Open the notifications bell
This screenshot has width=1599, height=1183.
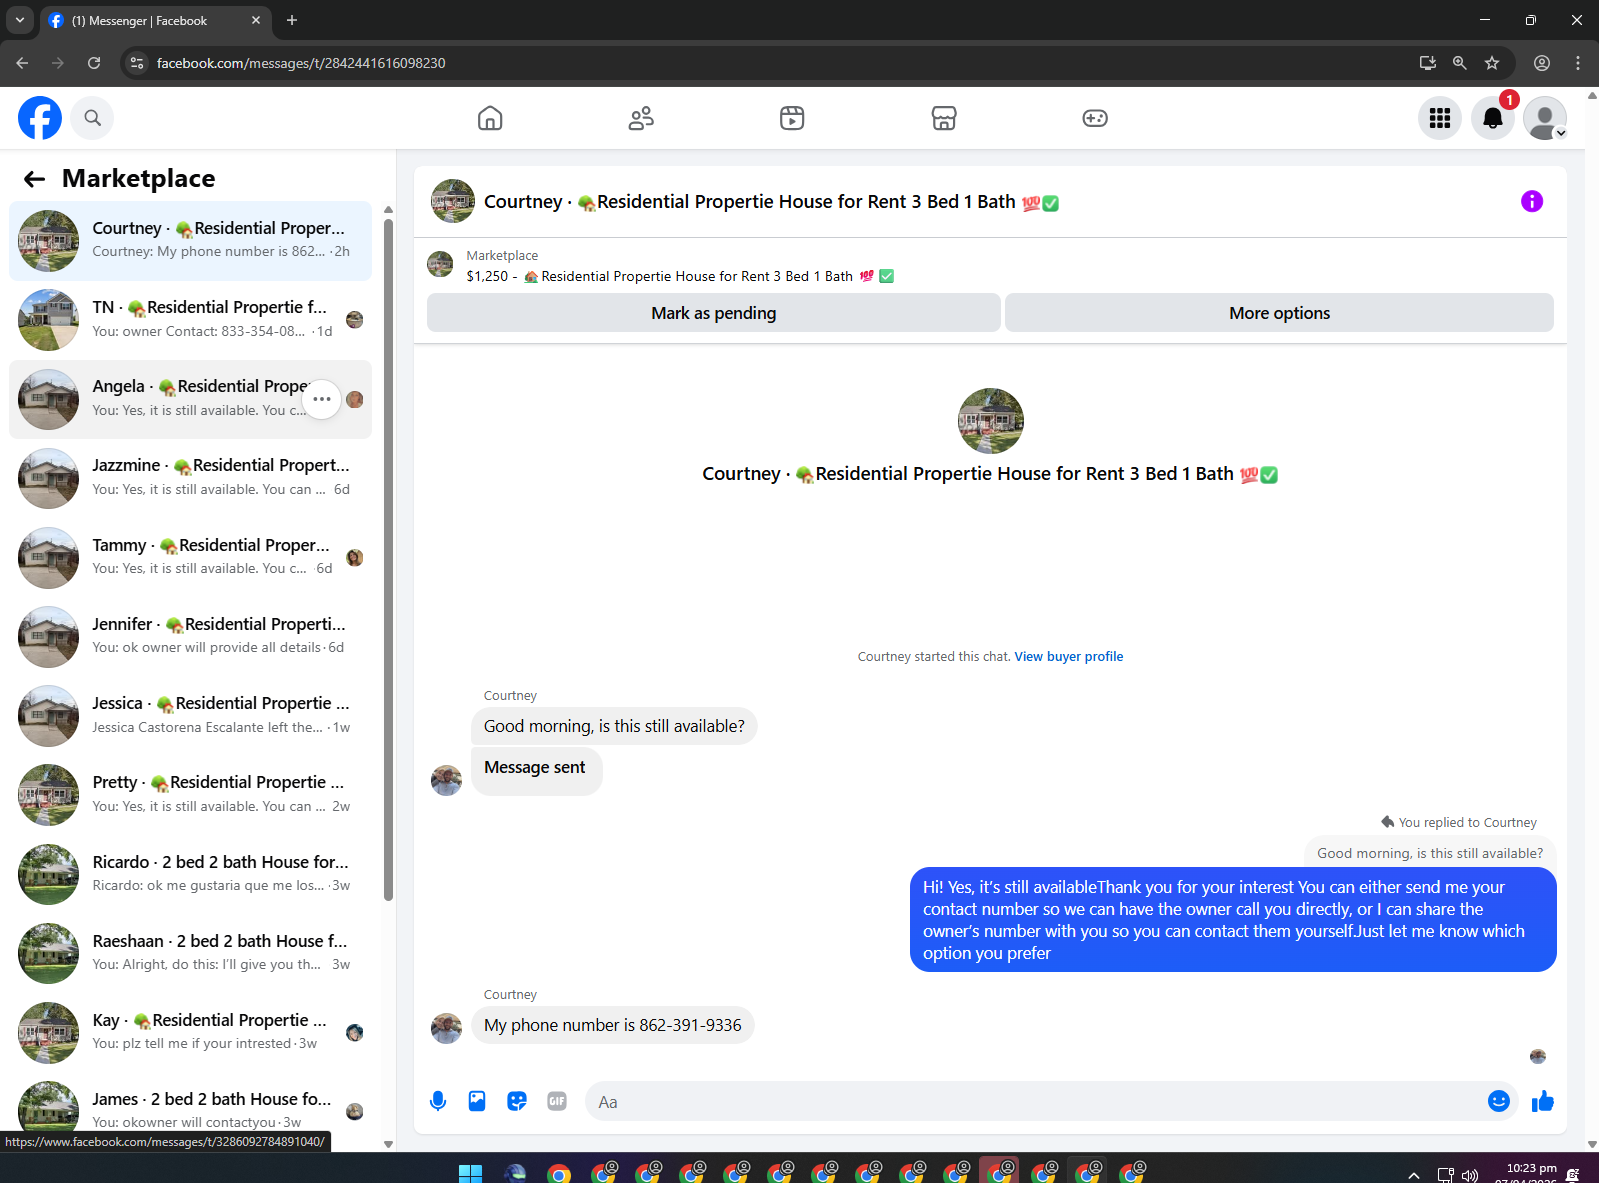coord(1493,118)
